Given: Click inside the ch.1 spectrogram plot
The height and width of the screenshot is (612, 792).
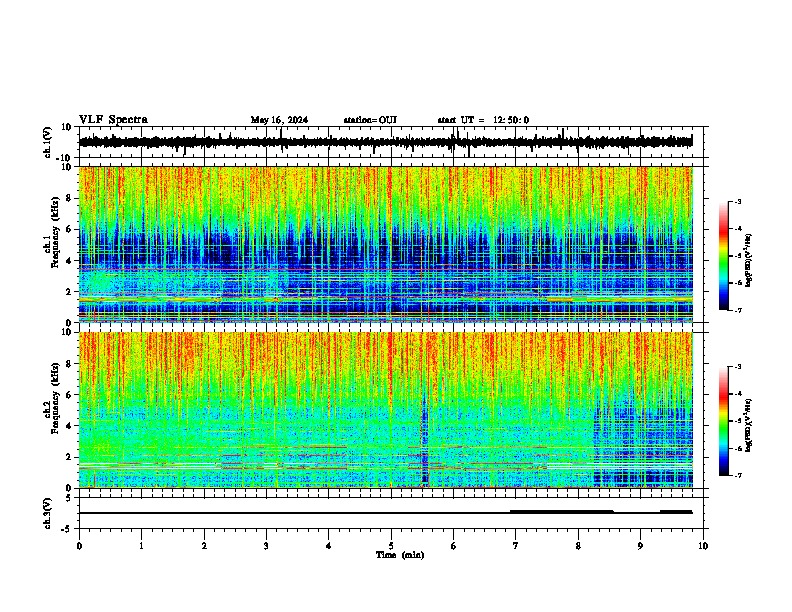Looking at the screenshot, I should 386,244.
